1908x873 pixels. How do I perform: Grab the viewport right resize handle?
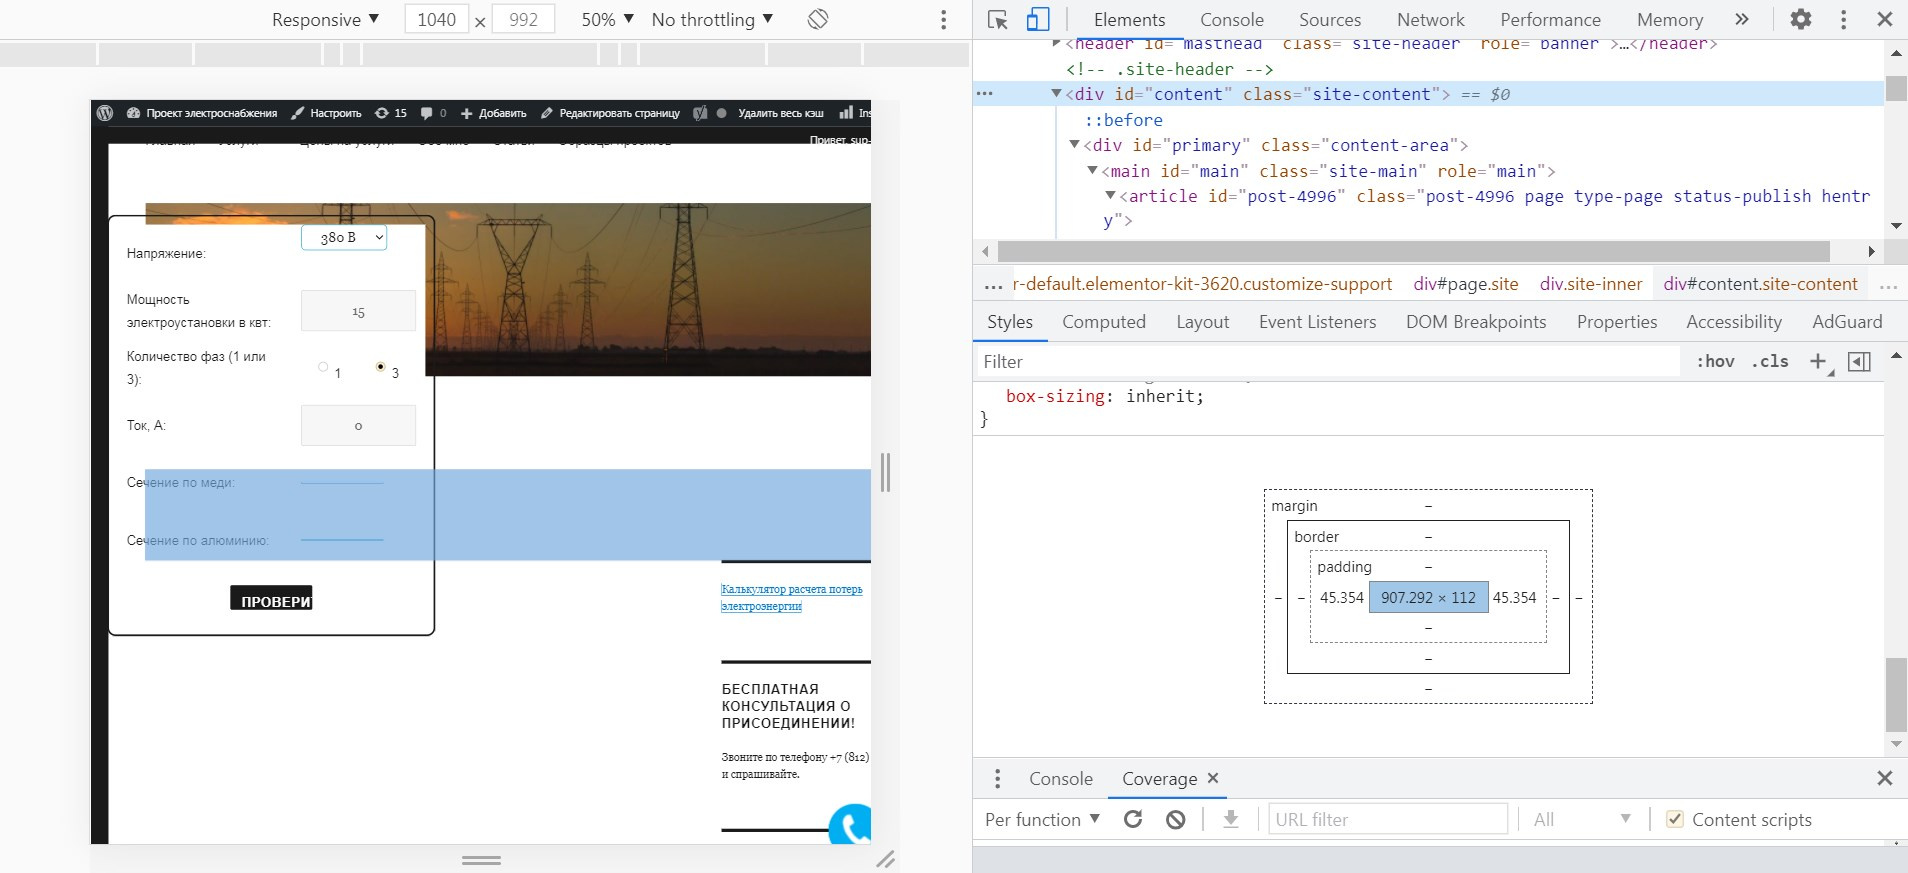885,472
